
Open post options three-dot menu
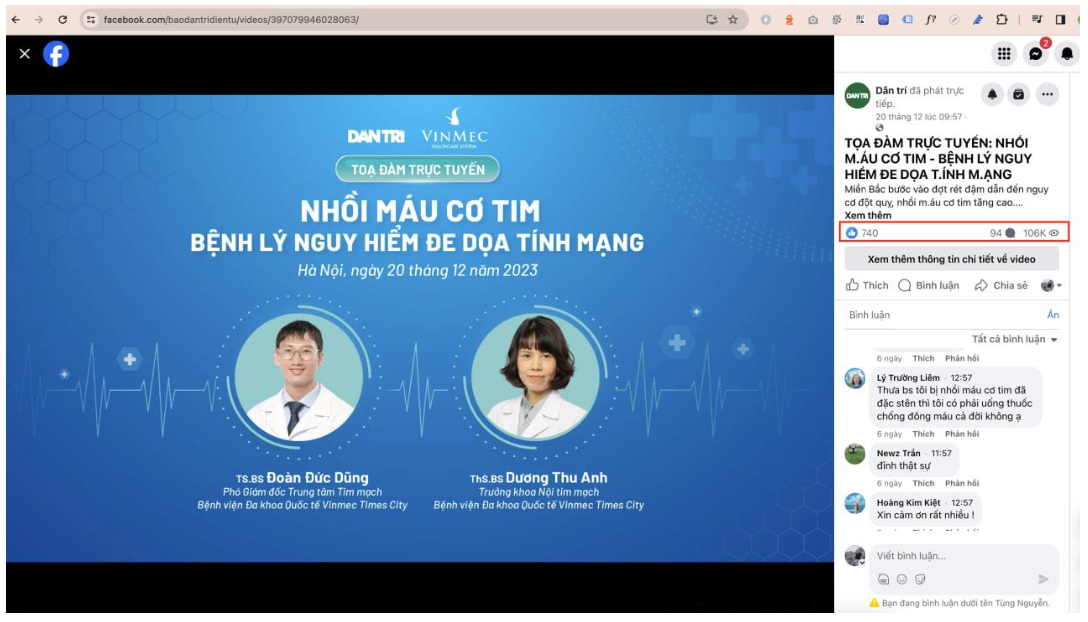coord(1047,94)
